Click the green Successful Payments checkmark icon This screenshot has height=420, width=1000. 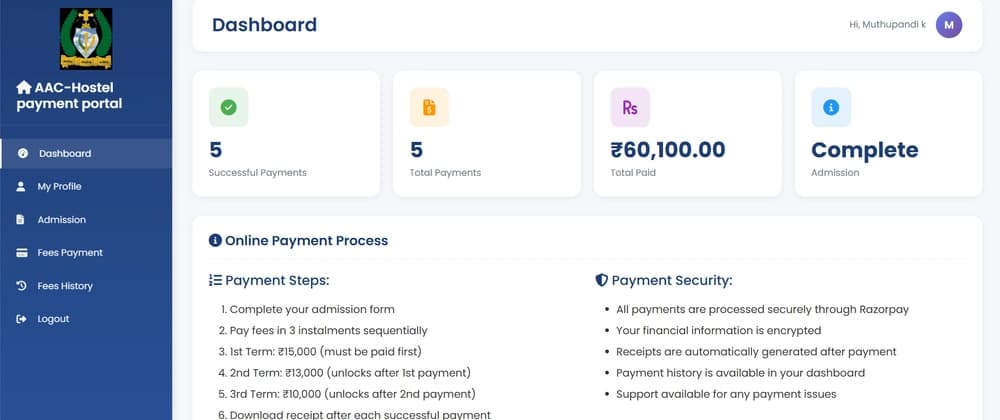[x=228, y=108]
